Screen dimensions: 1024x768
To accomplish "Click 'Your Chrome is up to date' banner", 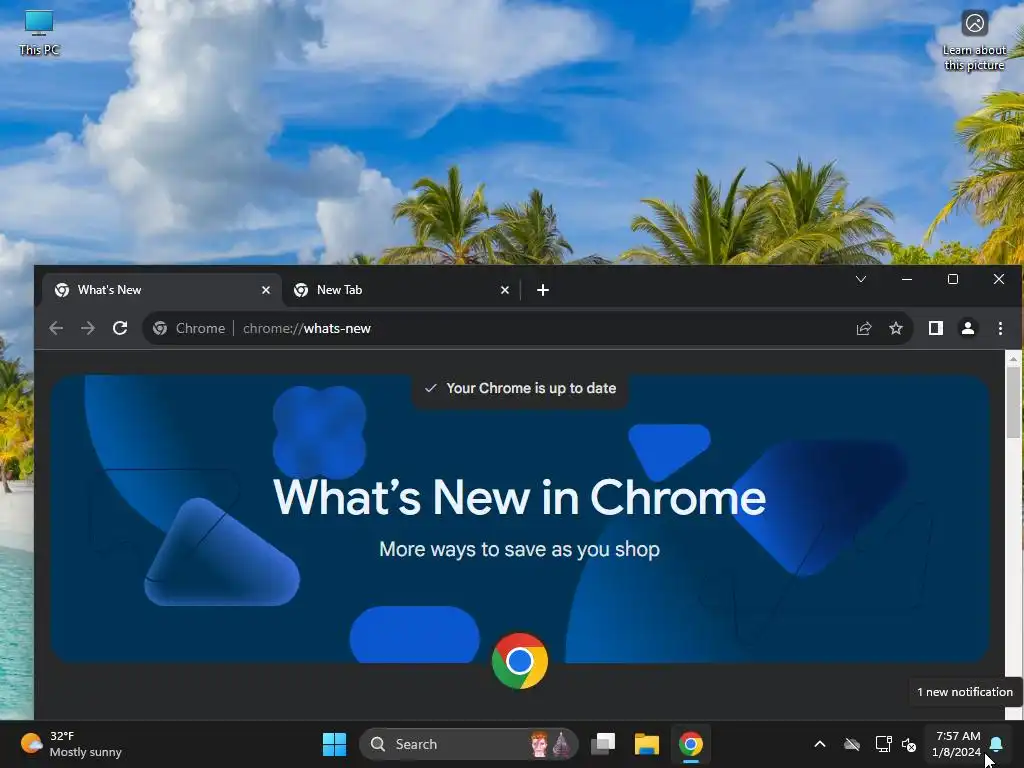I will (x=520, y=389).
